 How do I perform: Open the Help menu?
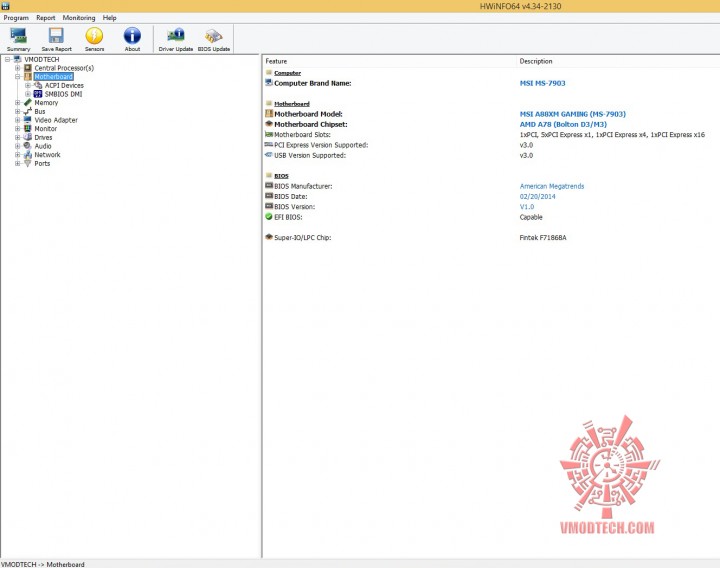coord(109,18)
